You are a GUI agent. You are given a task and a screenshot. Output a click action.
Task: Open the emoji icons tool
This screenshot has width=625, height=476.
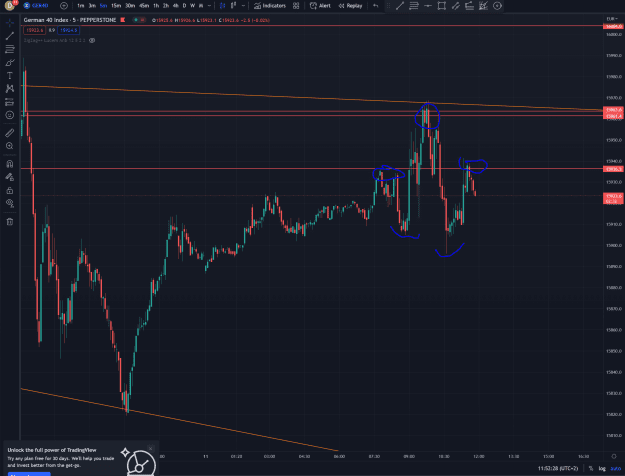(x=10, y=115)
